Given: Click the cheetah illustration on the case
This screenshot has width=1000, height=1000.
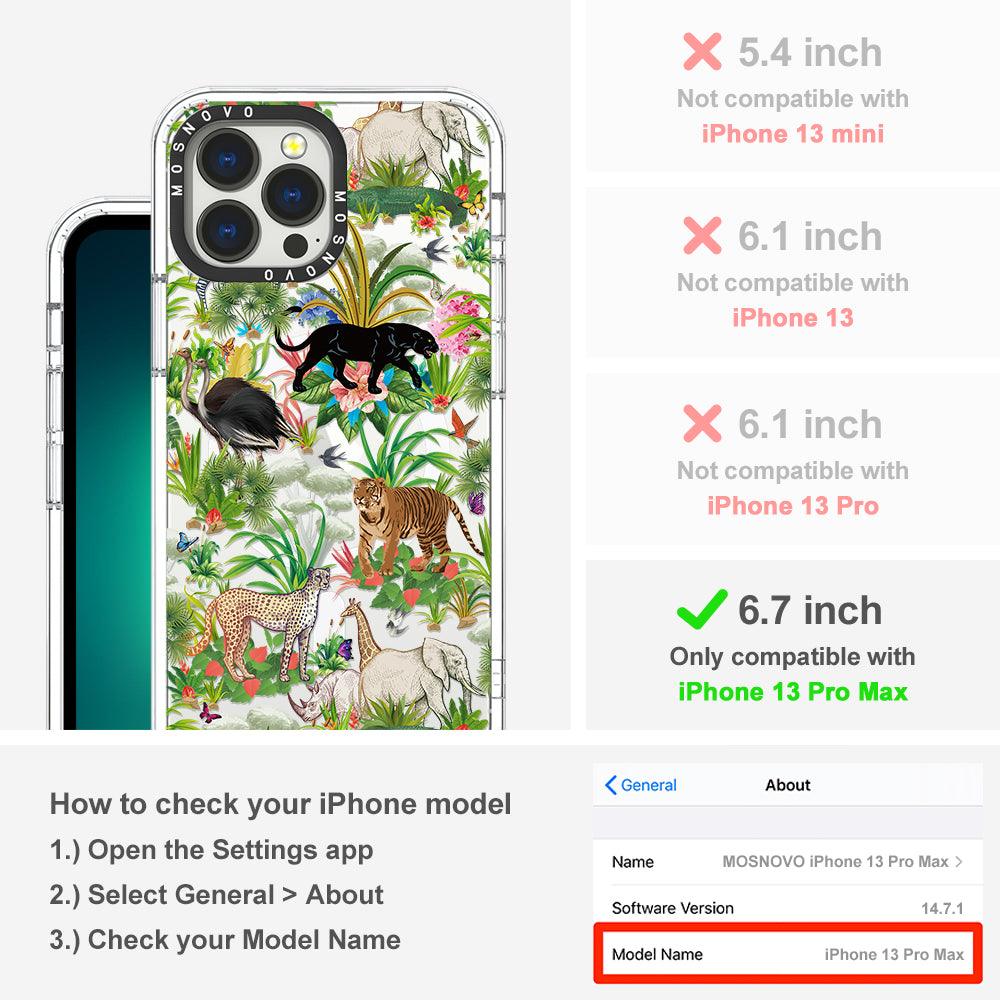Looking at the screenshot, I should click(261, 625).
